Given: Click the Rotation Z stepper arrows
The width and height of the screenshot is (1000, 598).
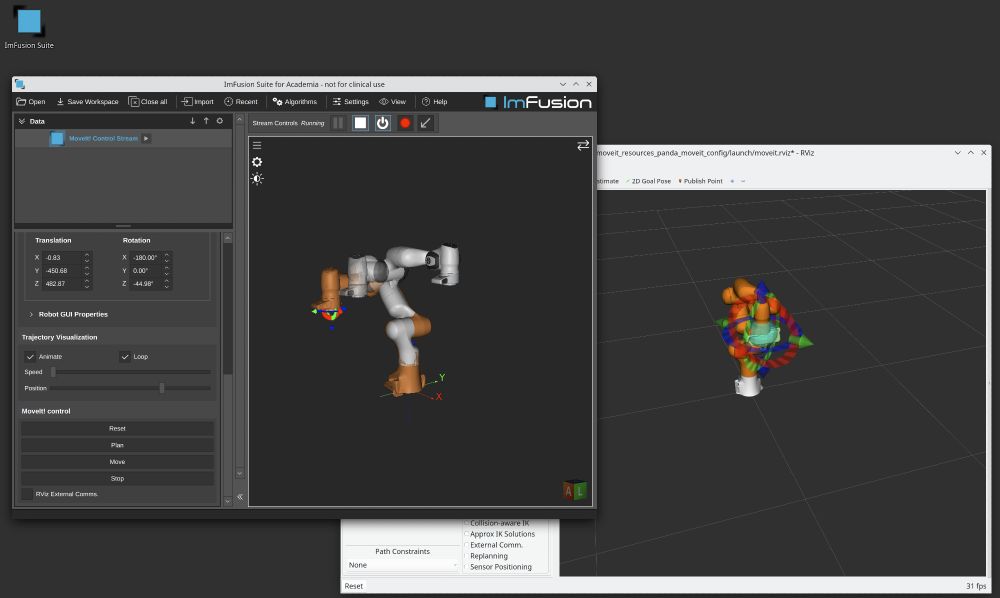Looking at the screenshot, I should (x=166, y=284).
